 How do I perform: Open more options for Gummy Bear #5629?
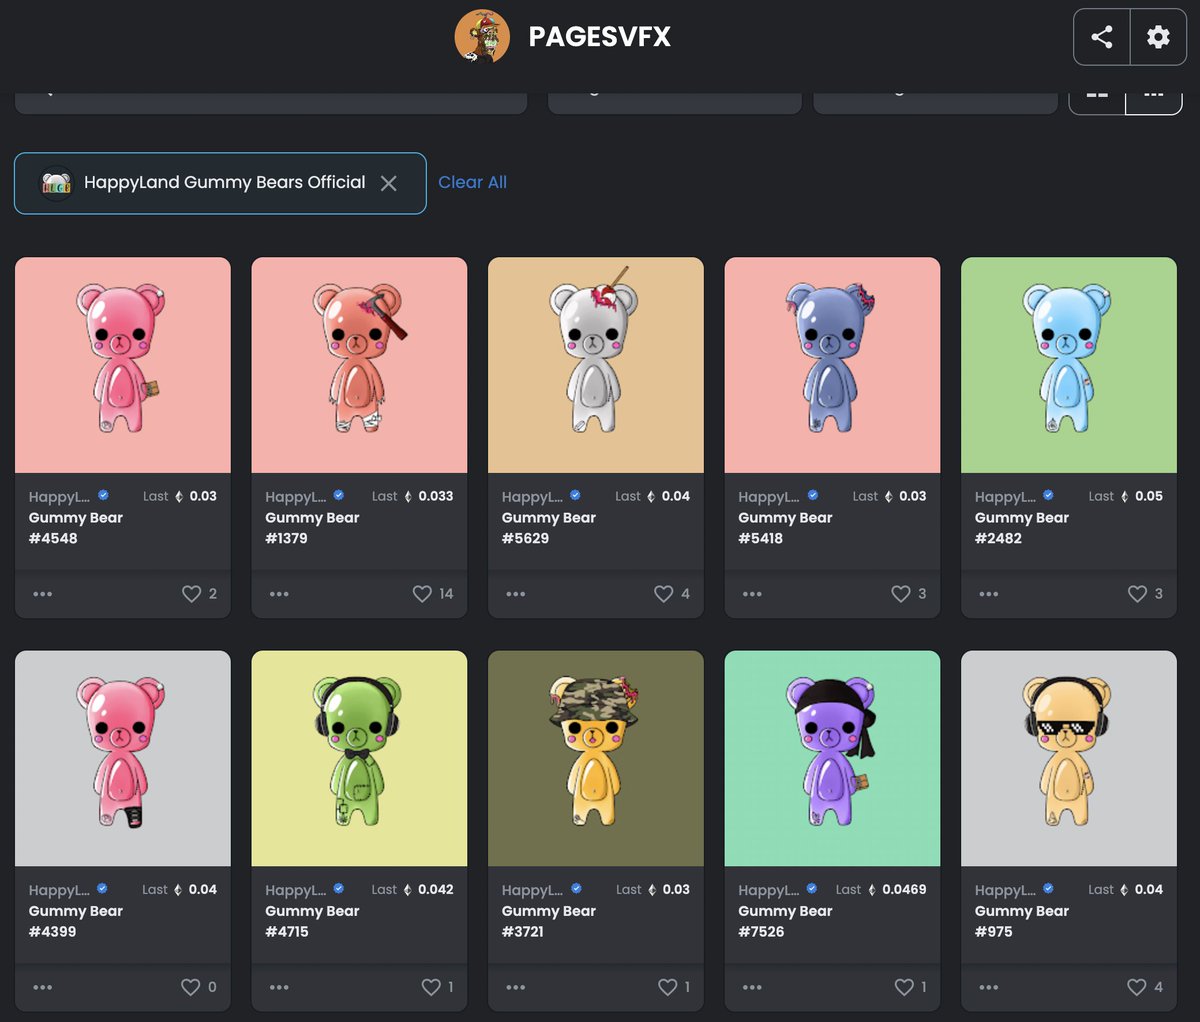pos(516,594)
